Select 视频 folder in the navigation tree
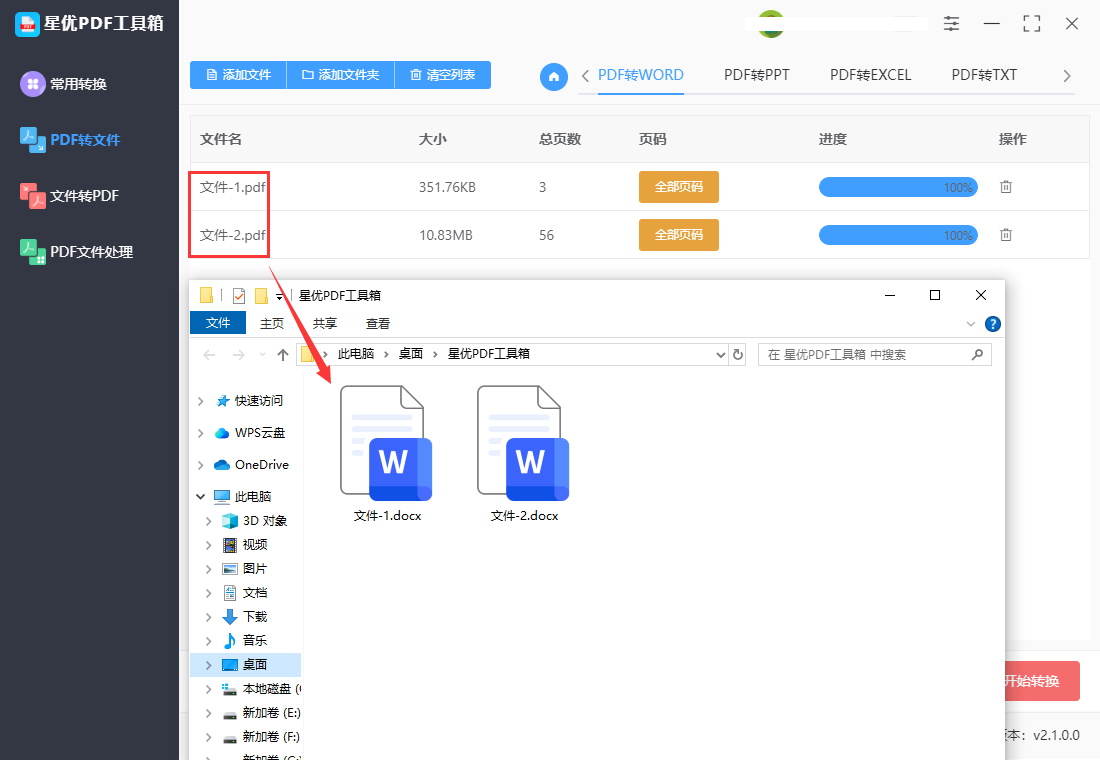Viewport: 1100px width, 760px height. [x=245, y=545]
